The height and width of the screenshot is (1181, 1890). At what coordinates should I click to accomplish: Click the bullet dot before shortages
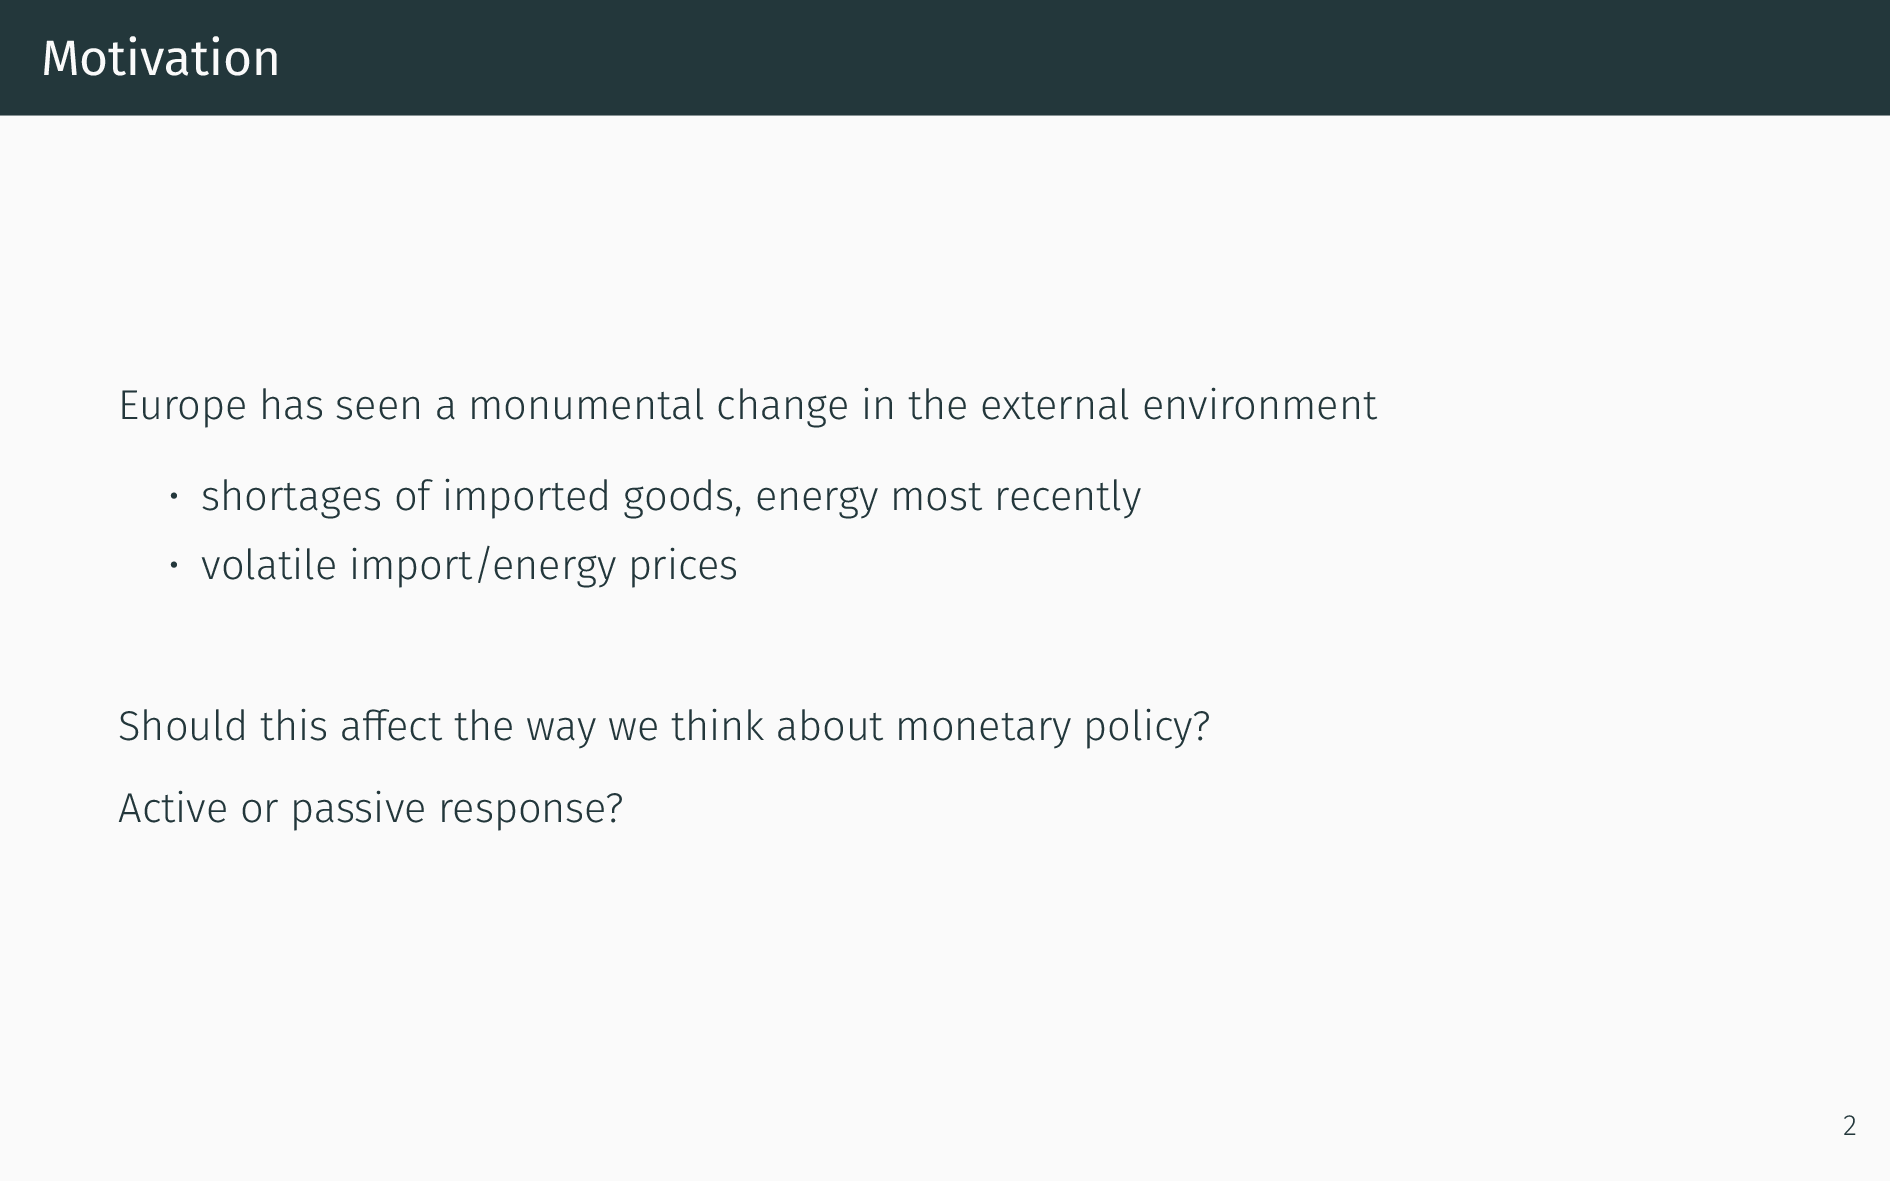(x=174, y=496)
